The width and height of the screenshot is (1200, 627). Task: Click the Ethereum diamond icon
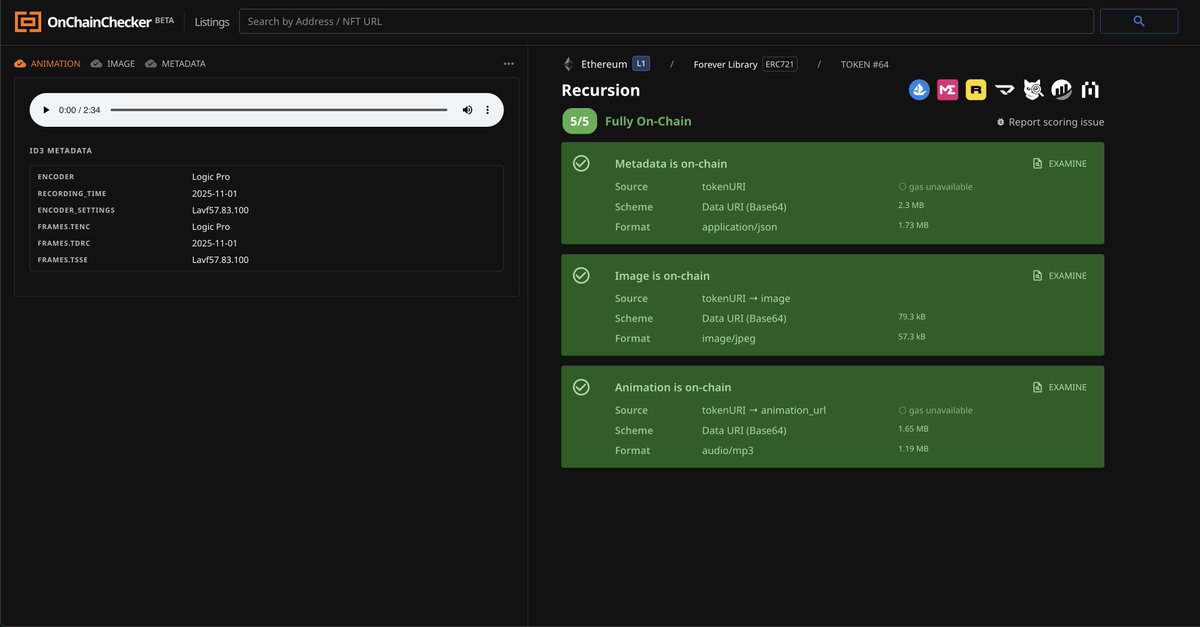569,64
